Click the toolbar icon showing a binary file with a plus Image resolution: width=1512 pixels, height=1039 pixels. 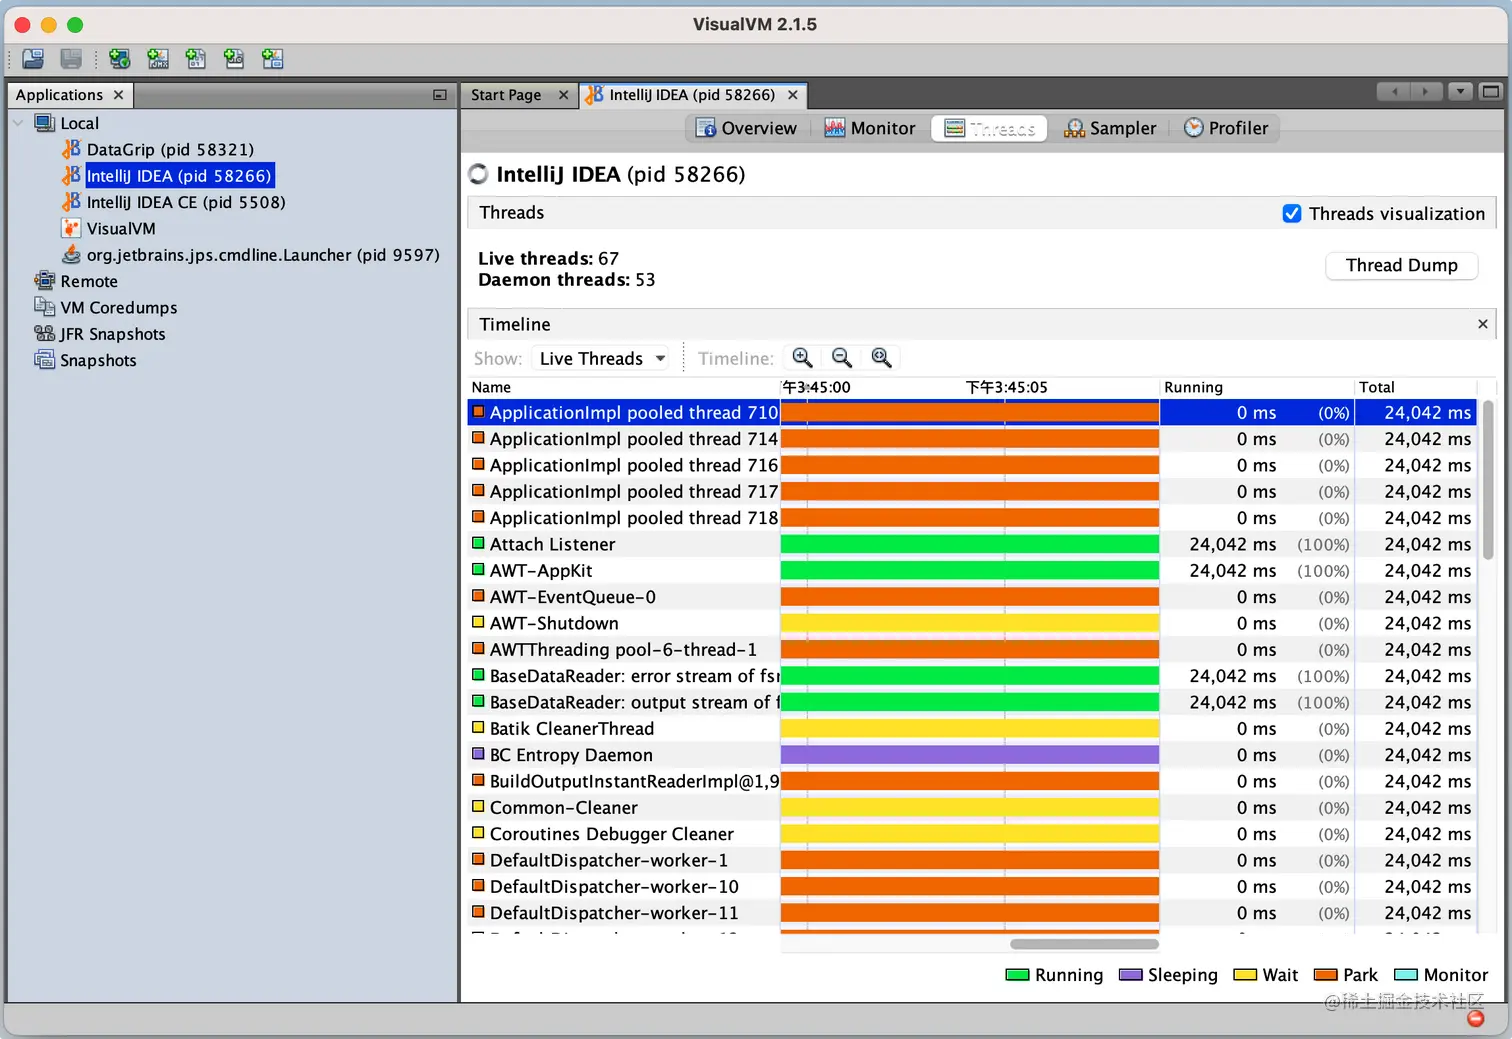(196, 59)
